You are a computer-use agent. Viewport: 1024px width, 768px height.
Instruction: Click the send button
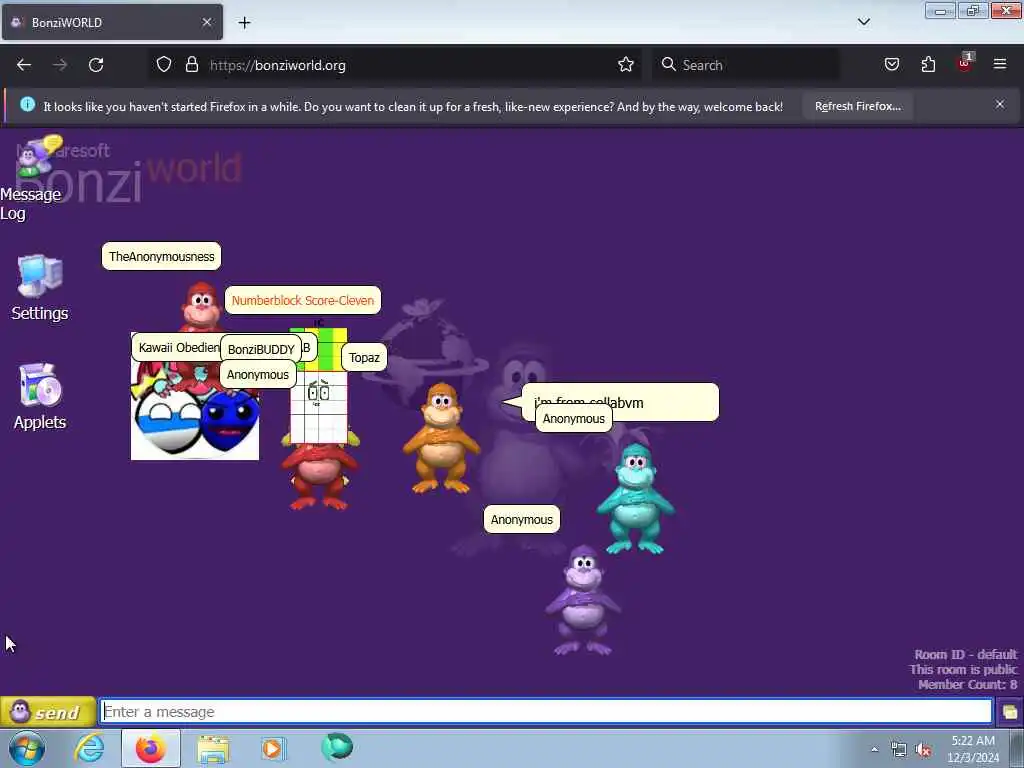point(48,712)
